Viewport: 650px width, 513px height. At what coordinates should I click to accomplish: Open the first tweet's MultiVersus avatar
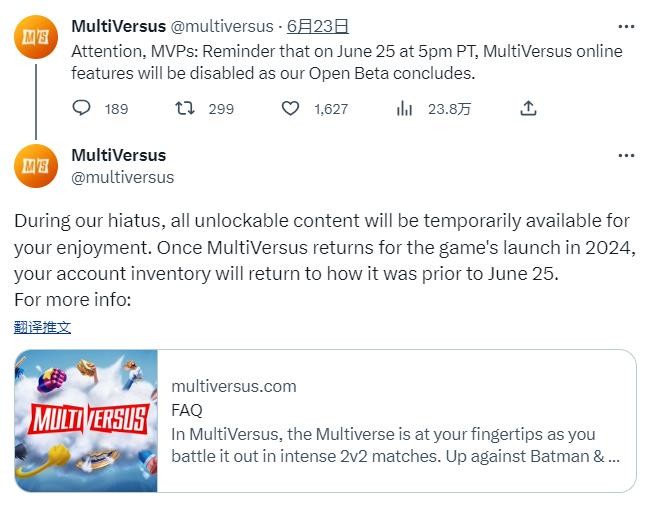click(x=35, y=37)
